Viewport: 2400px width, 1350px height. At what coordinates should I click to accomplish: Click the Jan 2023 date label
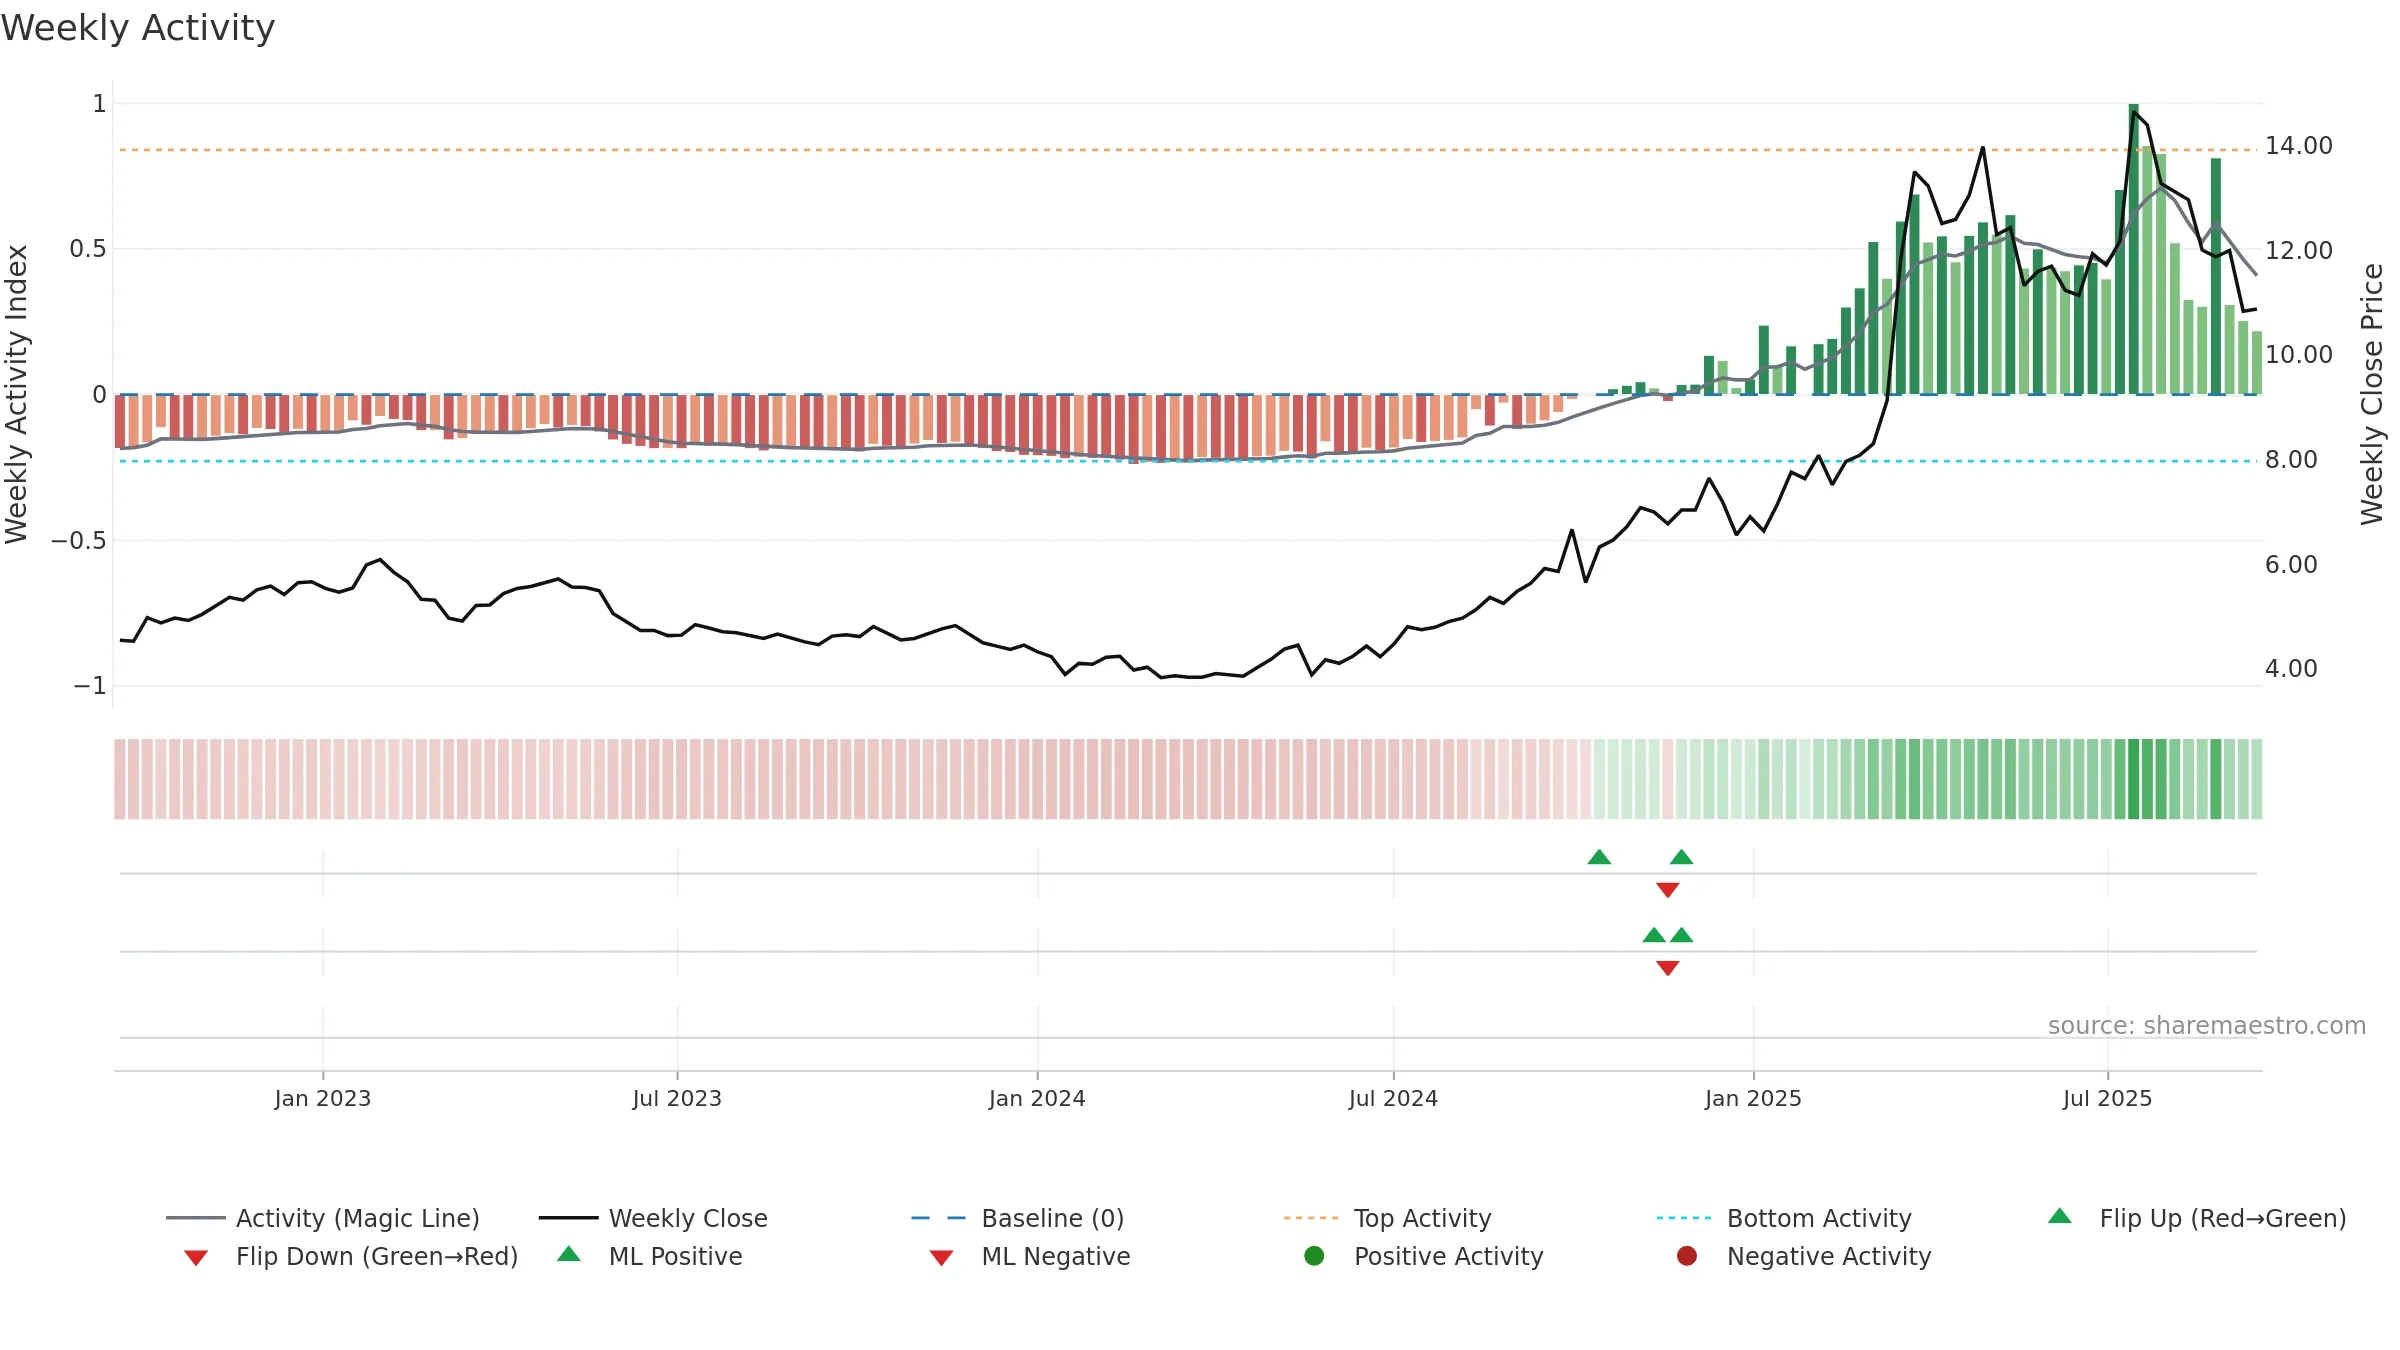tap(323, 1098)
